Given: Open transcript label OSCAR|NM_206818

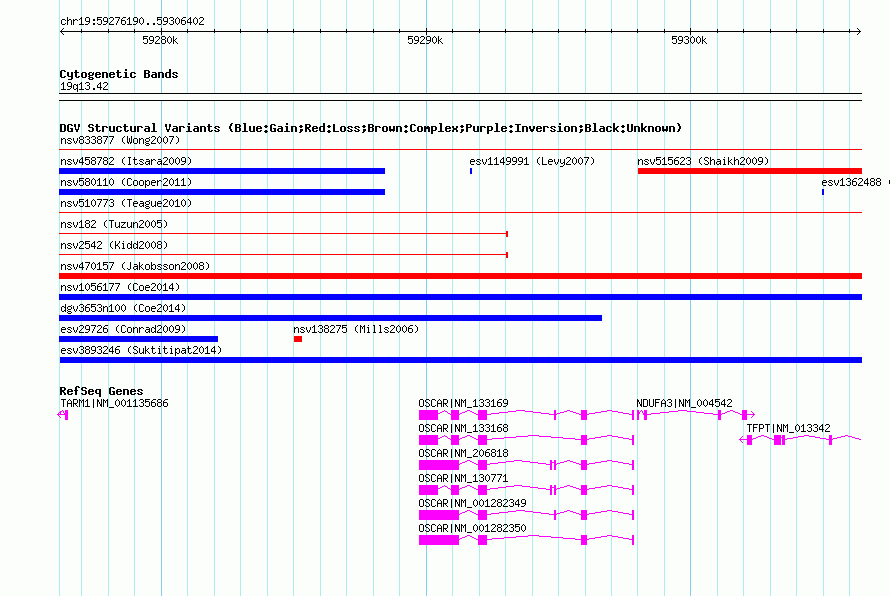Looking at the screenshot, I should pyautogui.click(x=463, y=454).
